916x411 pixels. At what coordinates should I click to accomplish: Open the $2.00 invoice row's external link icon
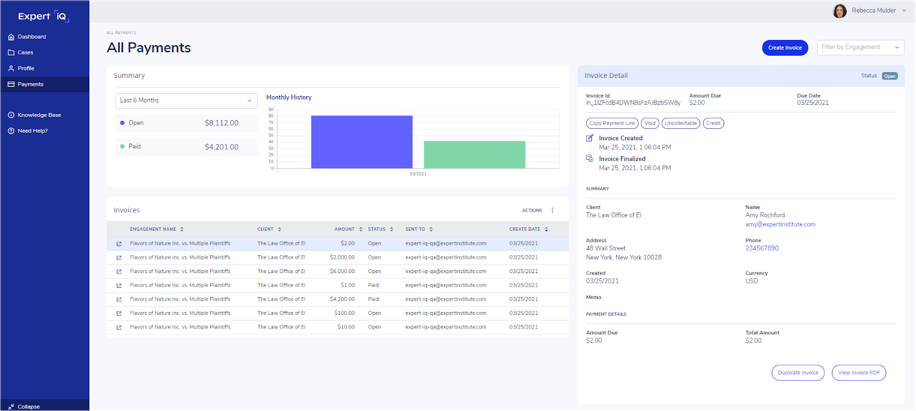(119, 244)
